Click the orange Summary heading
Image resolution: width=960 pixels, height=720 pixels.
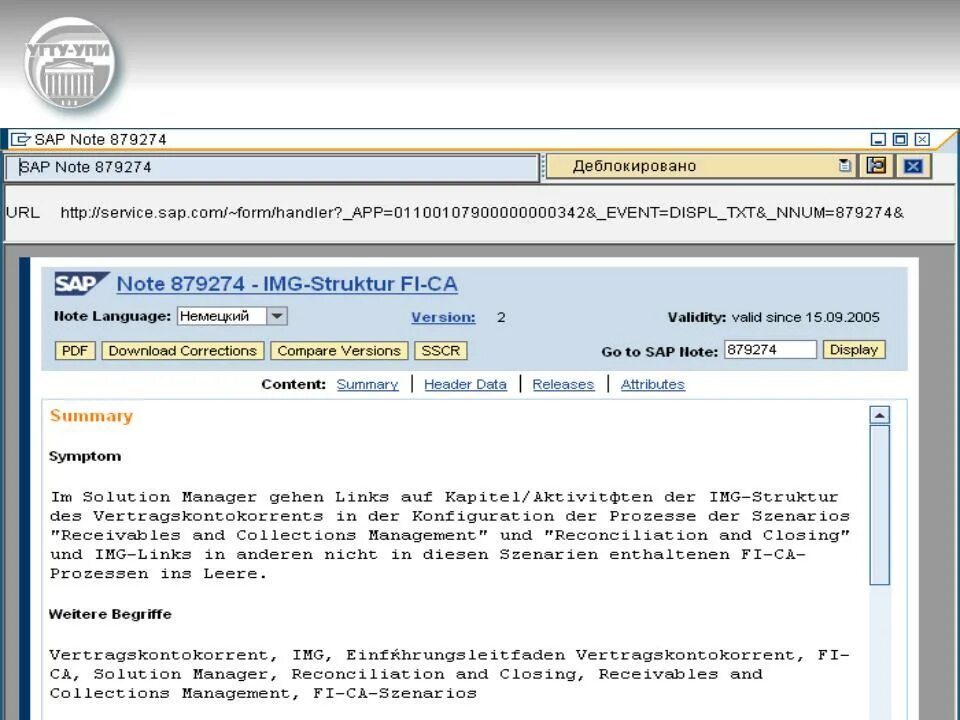(91, 416)
